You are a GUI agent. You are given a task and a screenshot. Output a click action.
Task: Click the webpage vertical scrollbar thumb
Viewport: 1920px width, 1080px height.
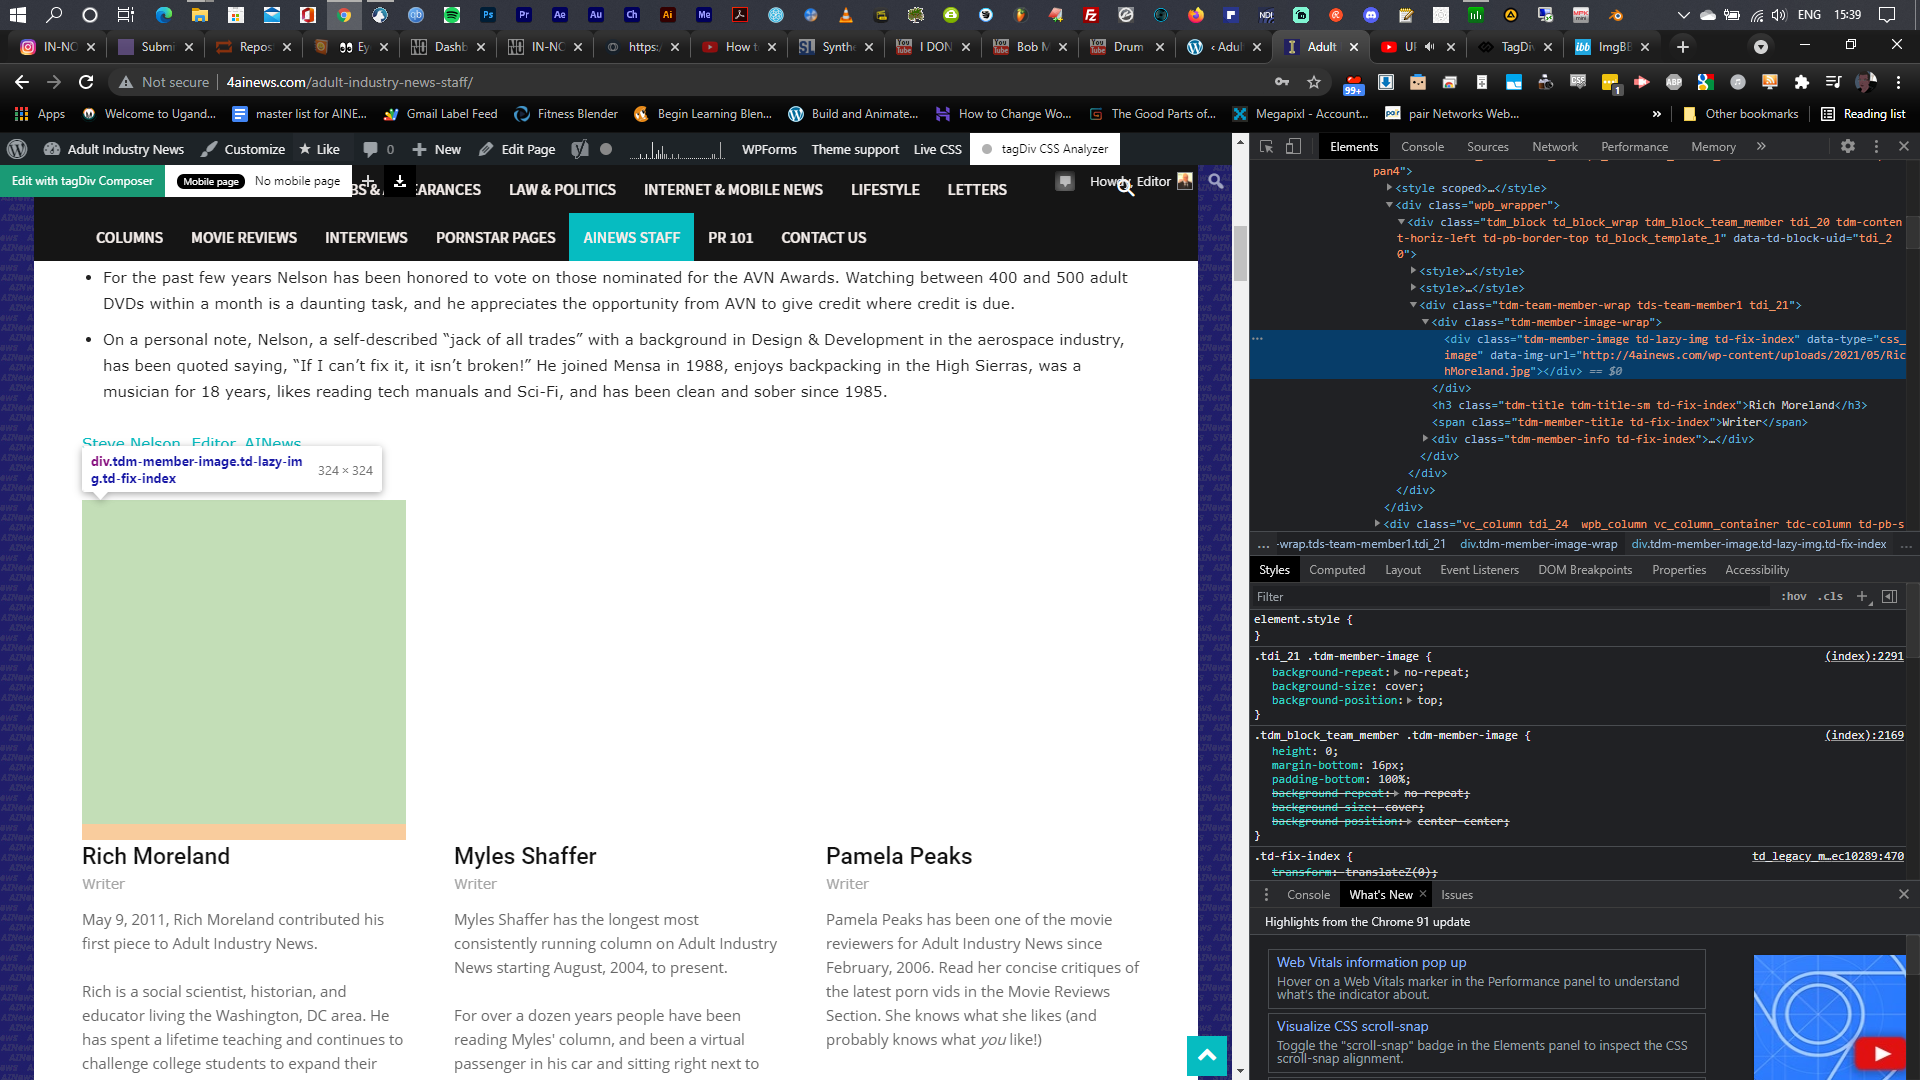[x=1240, y=254]
